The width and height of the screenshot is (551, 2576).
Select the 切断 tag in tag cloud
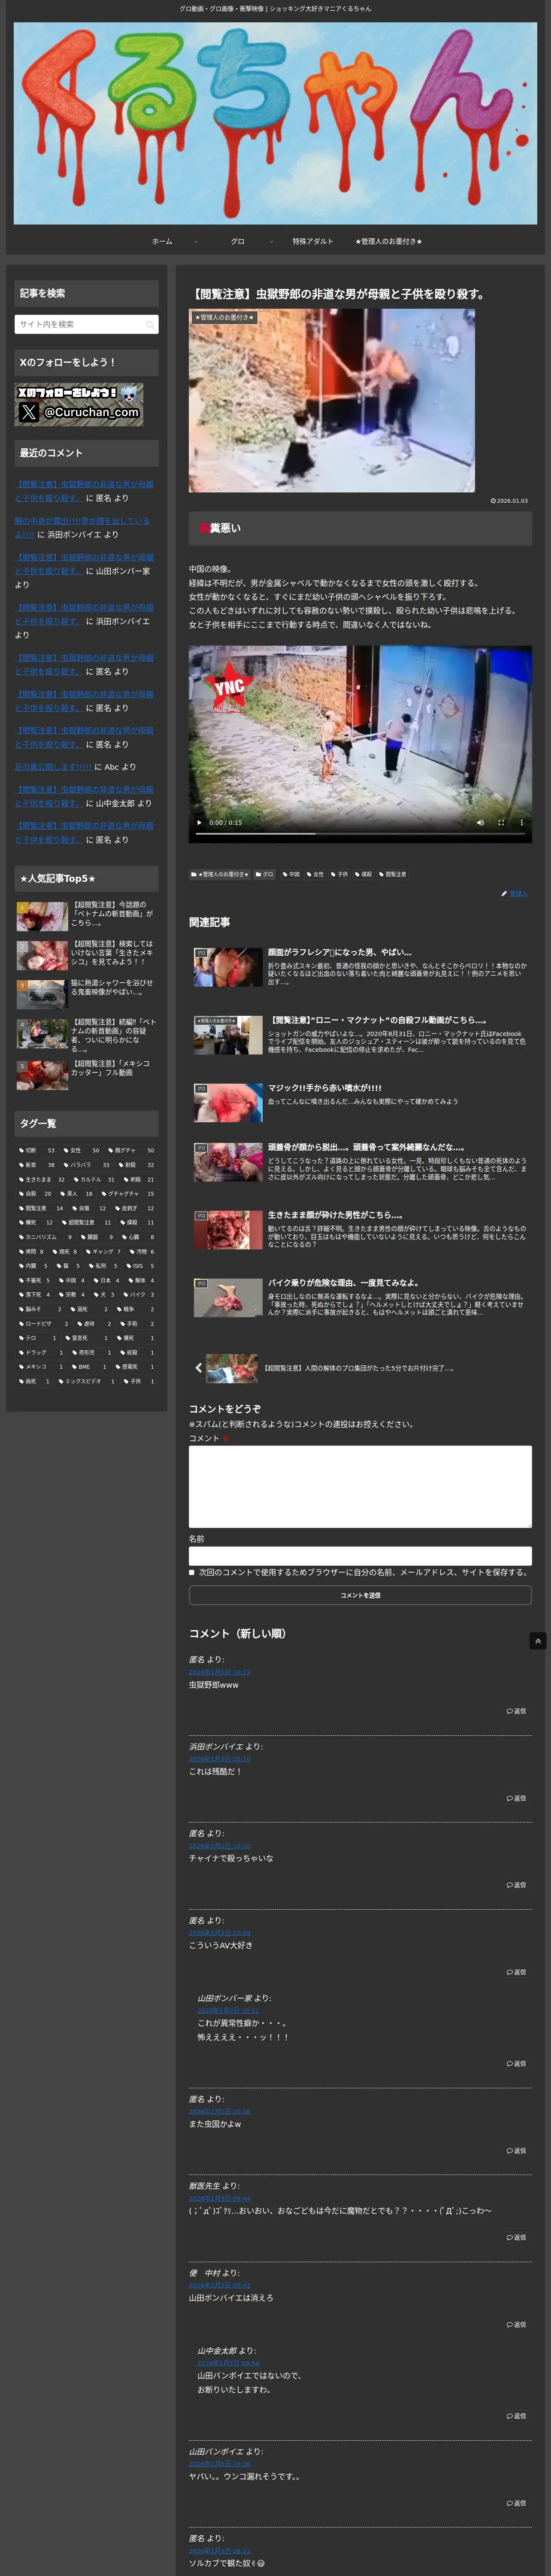pyautogui.click(x=37, y=1150)
